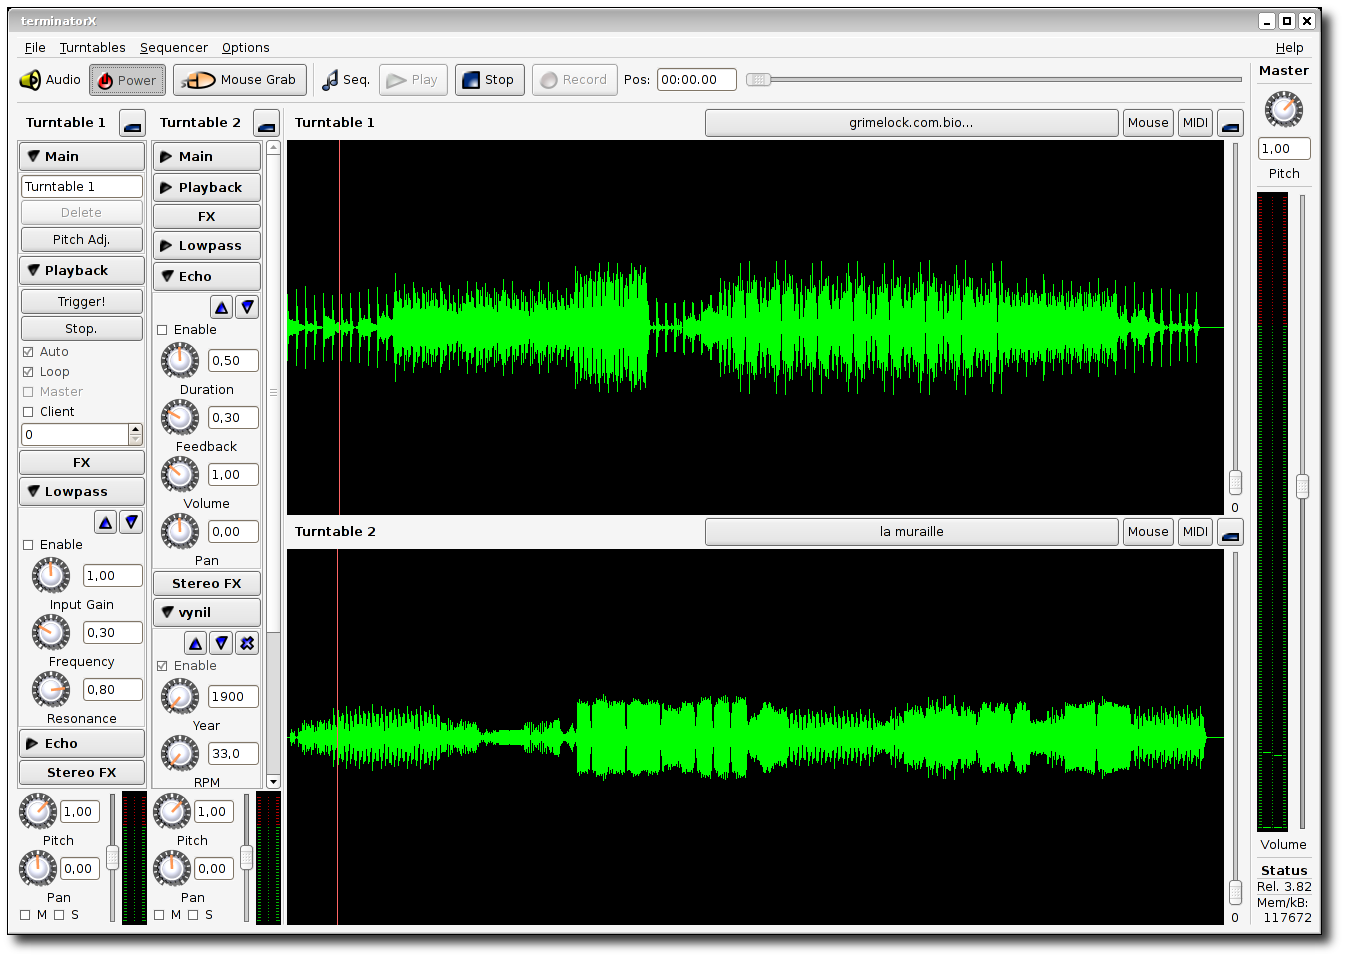This screenshot has height=958, width=1345.
Task: Remove the vynil effect plugin
Action: (x=247, y=643)
